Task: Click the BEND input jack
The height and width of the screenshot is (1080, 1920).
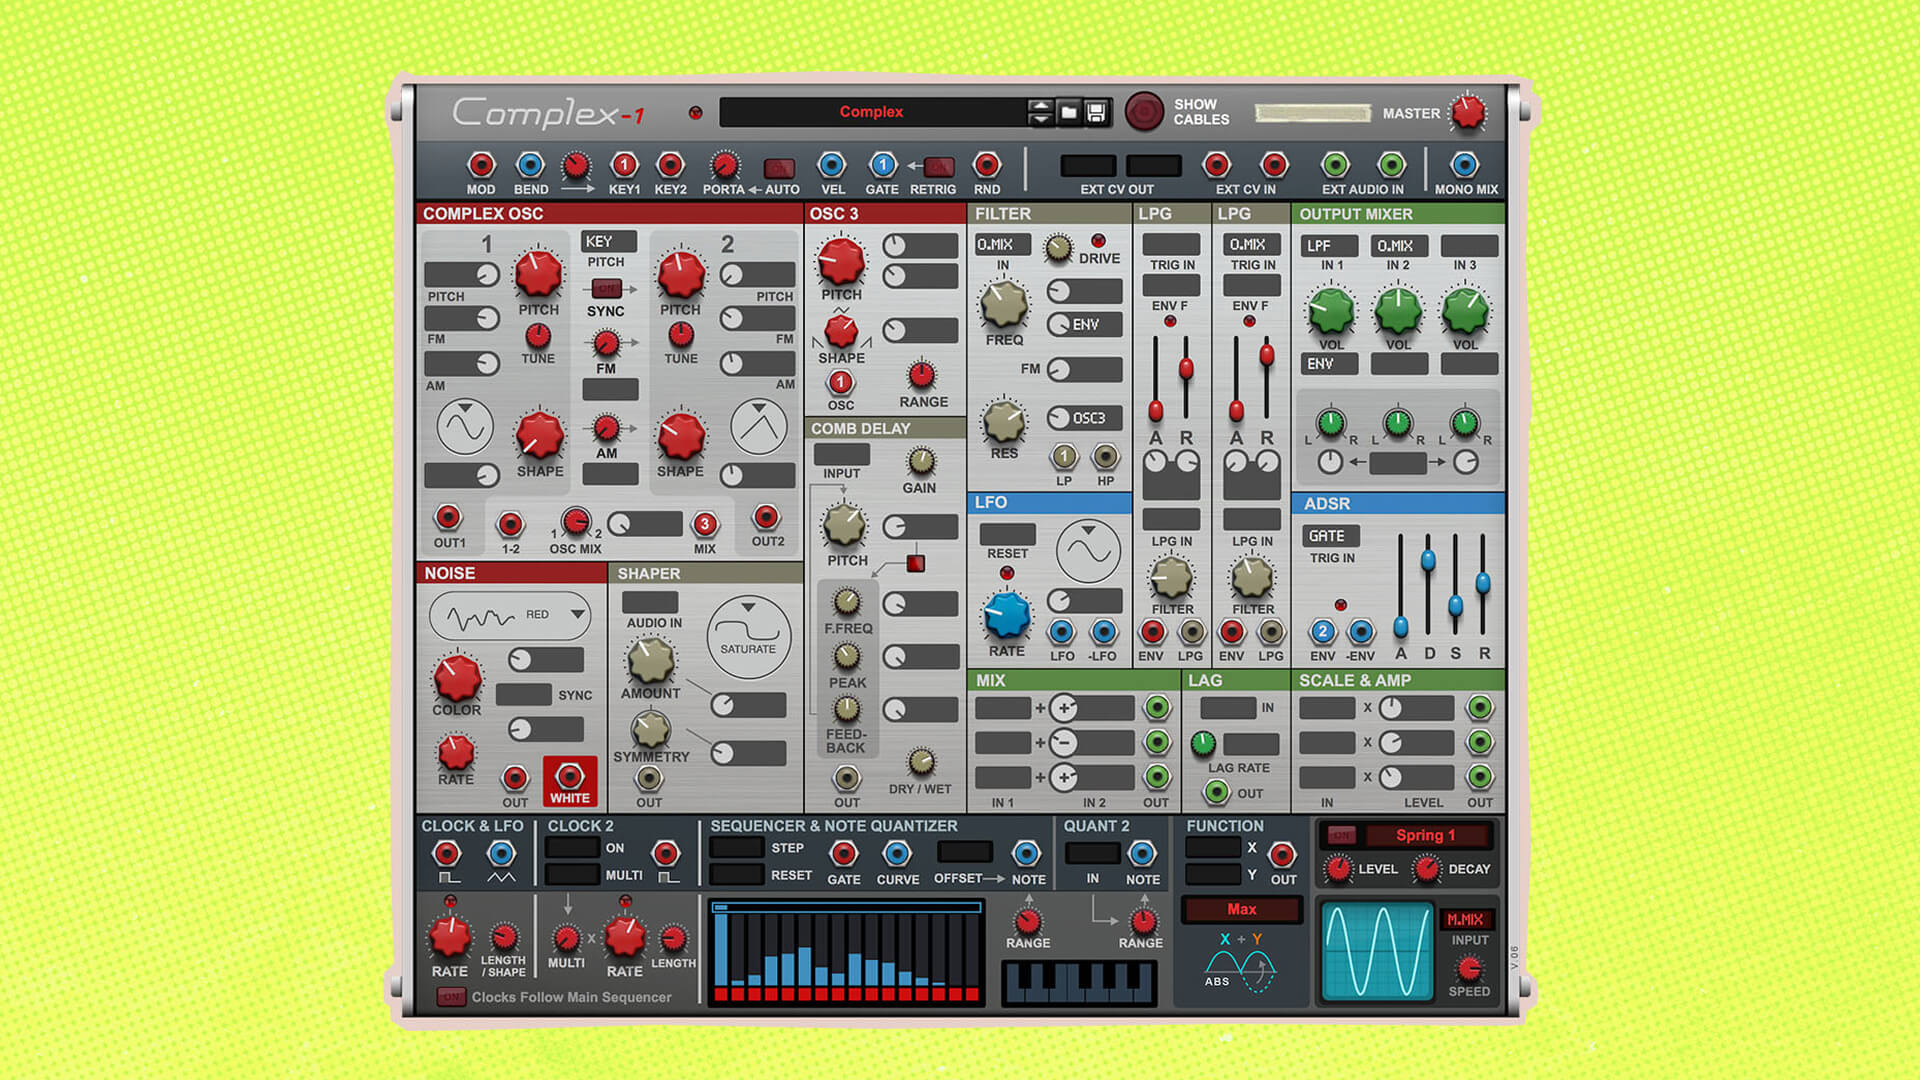Action: pos(530,165)
